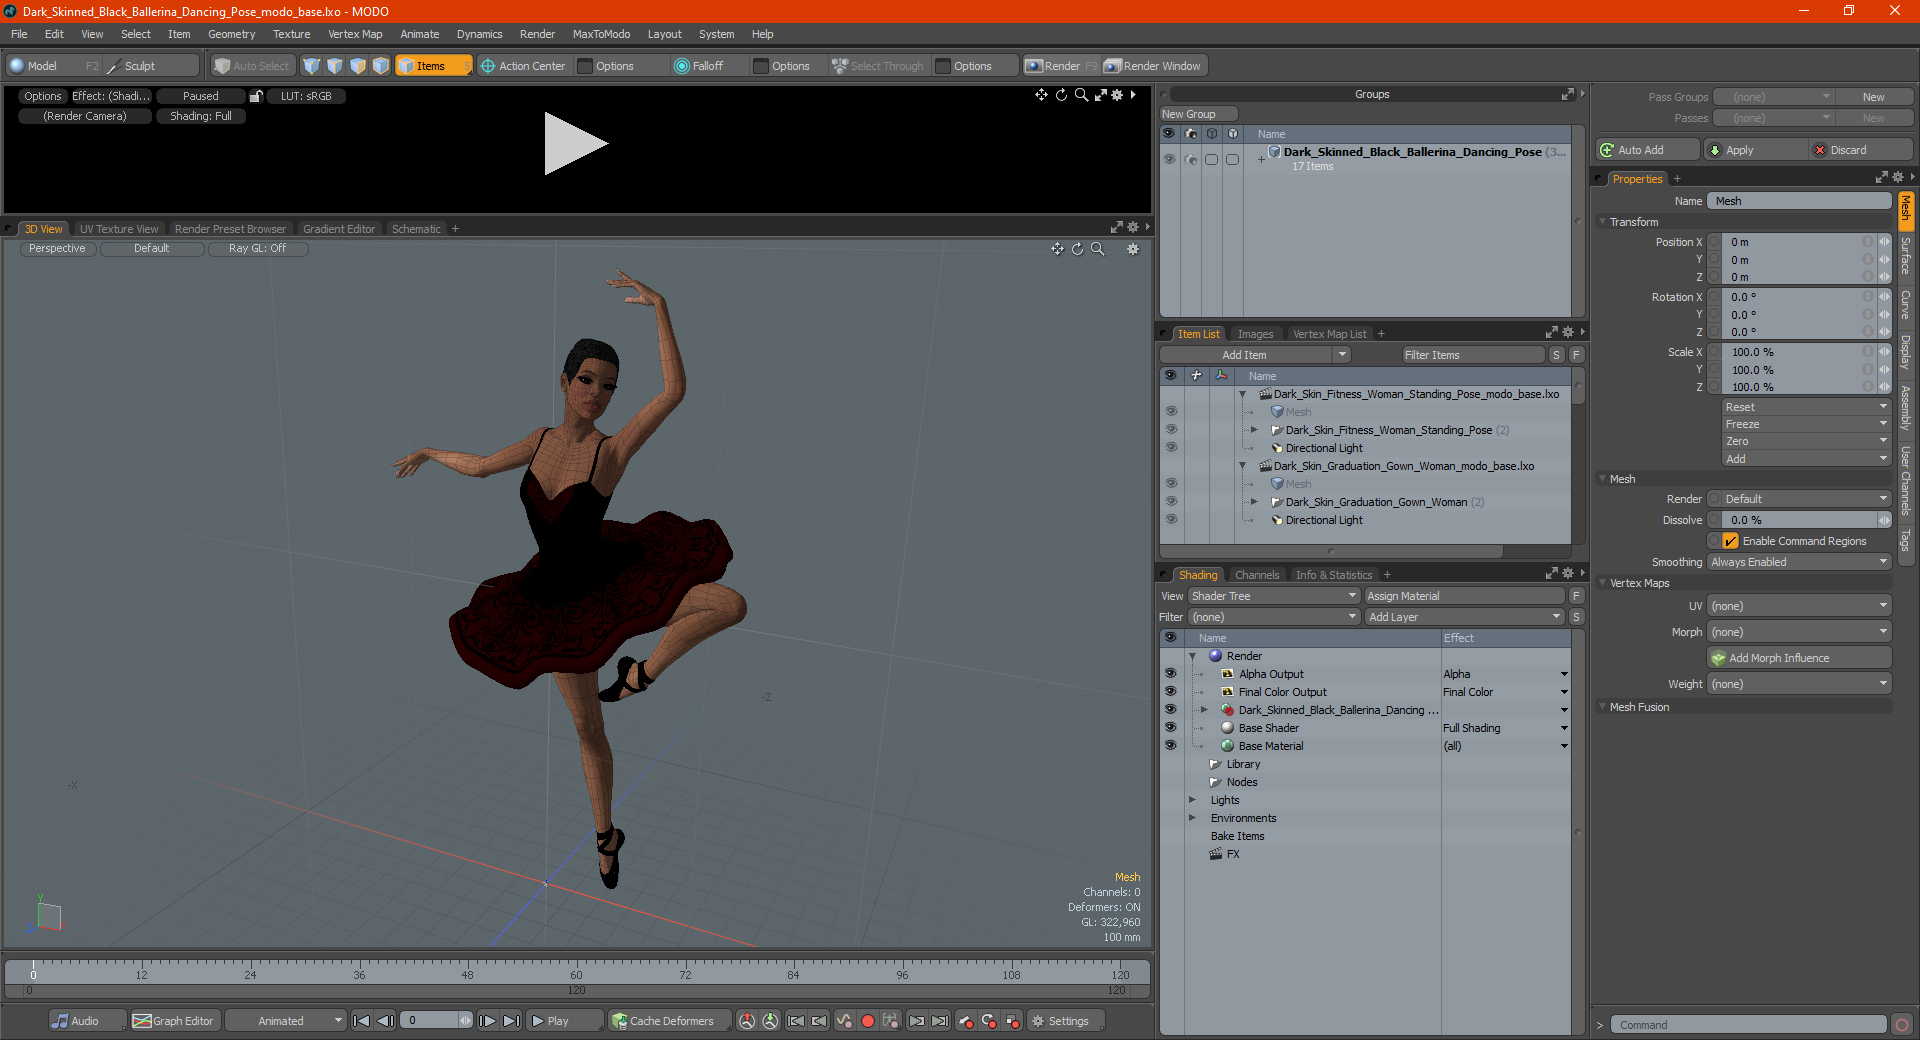Viewport: 1920px width, 1040px height.
Task: Hide Dark_Skin_Graduation_Gown_Woman item
Action: point(1171,502)
